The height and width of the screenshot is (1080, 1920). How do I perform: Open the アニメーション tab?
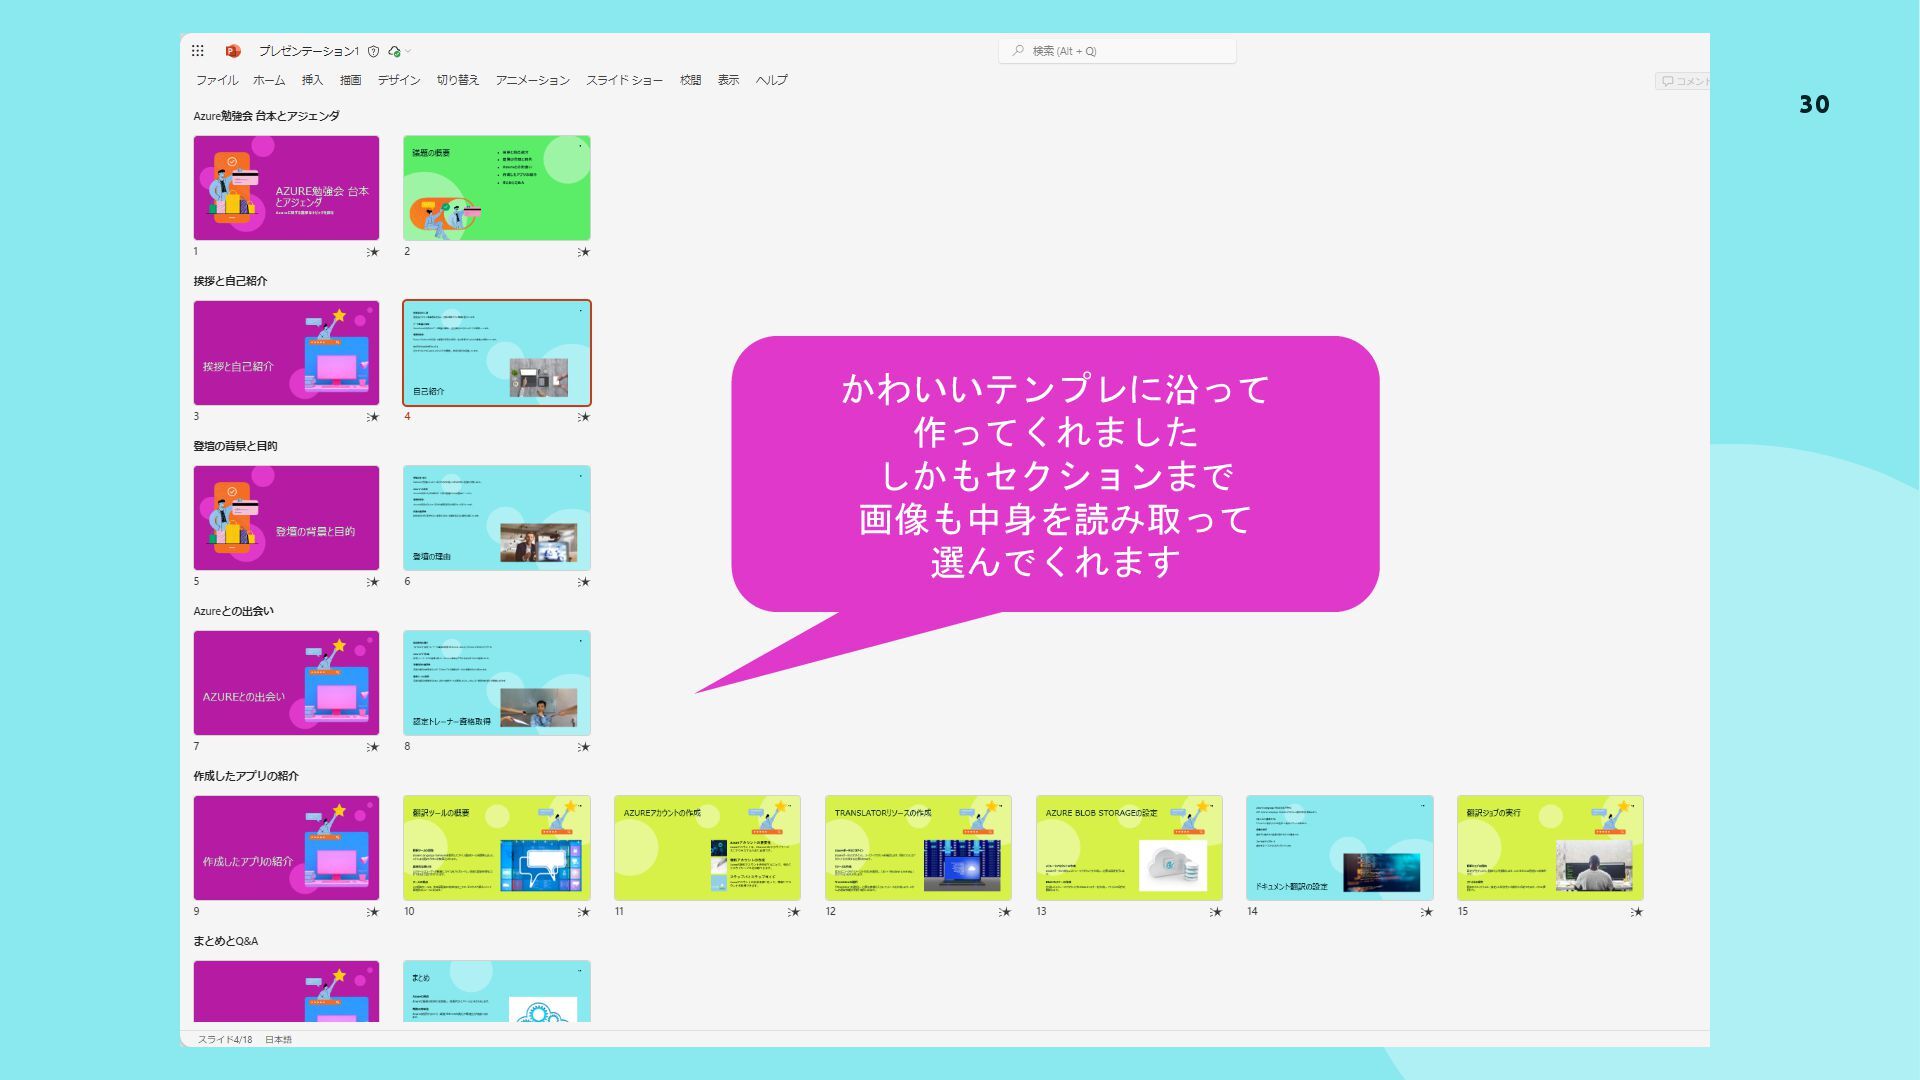click(532, 80)
